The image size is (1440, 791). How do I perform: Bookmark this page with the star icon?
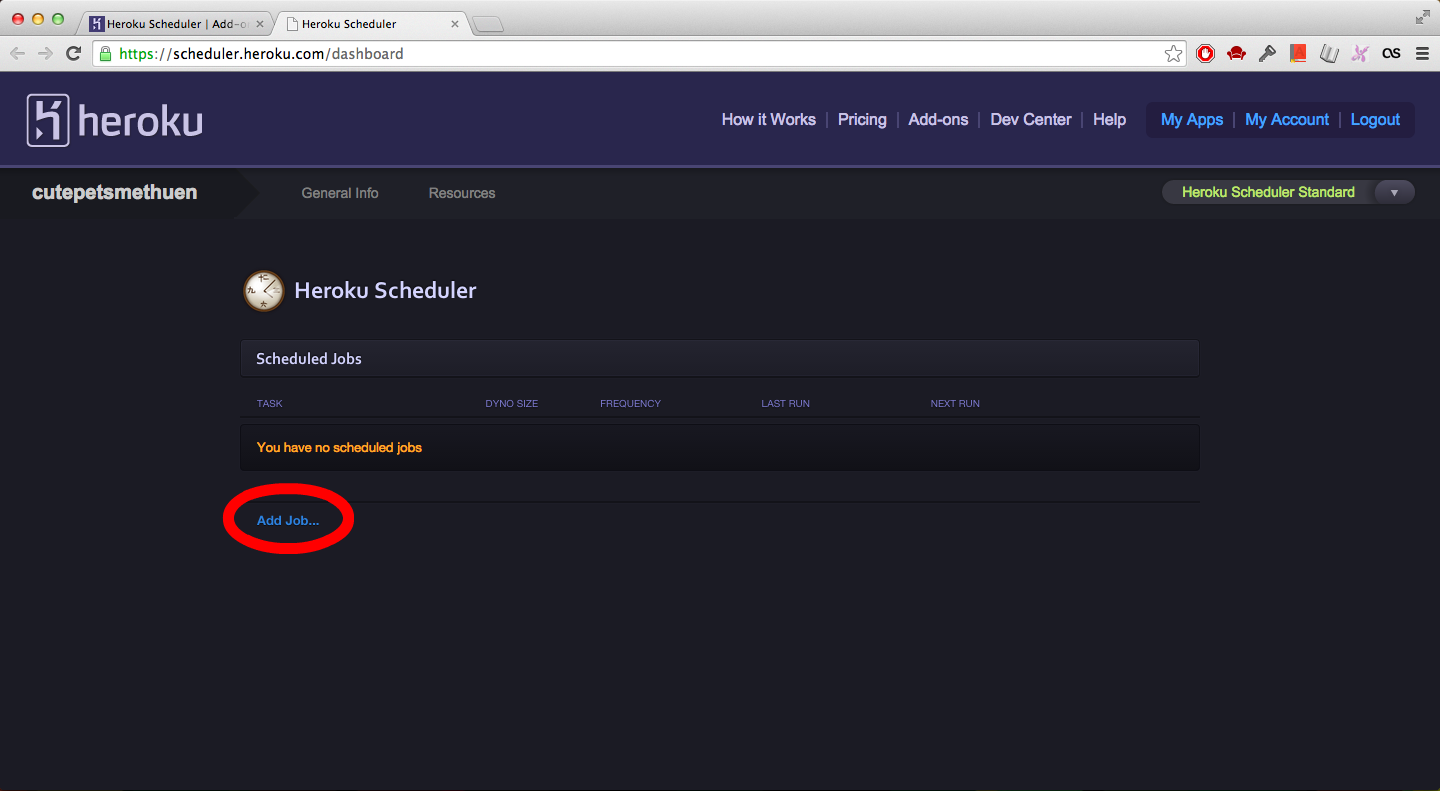[x=1173, y=54]
